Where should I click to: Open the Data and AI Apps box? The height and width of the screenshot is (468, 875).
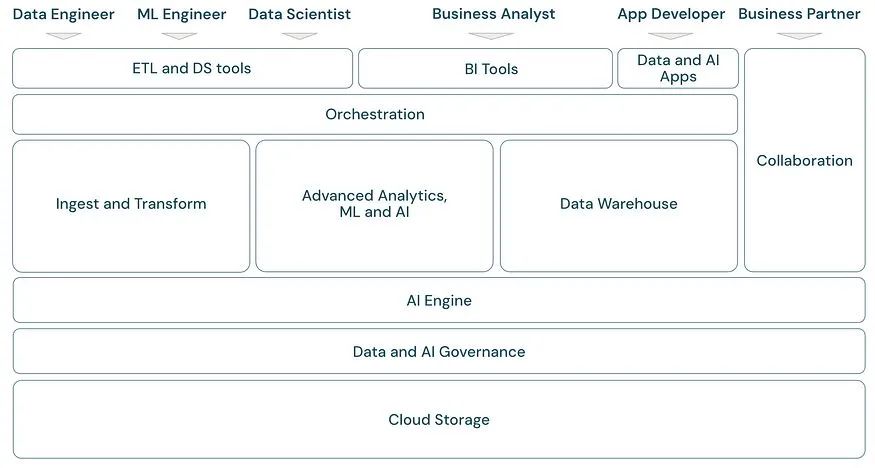(678, 68)
